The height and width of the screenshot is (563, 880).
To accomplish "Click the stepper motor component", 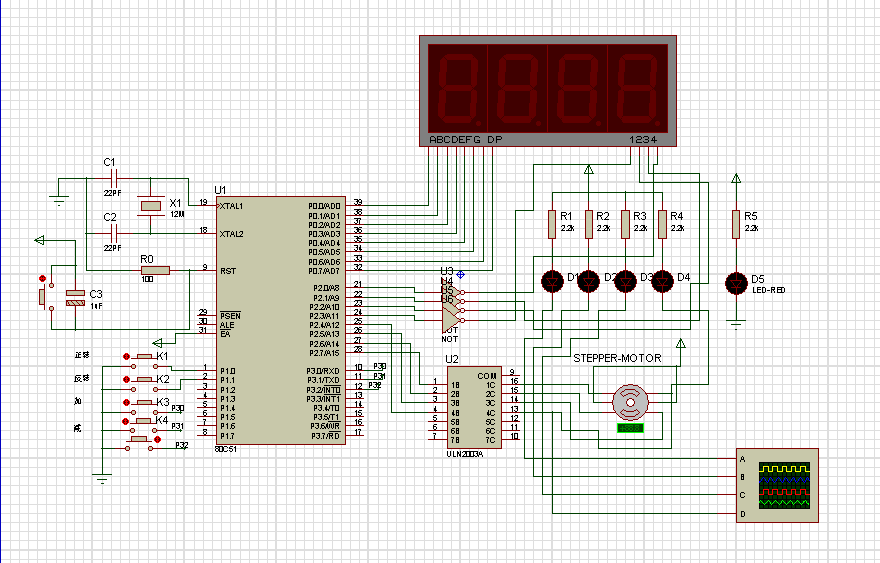I will pos(630,401).
